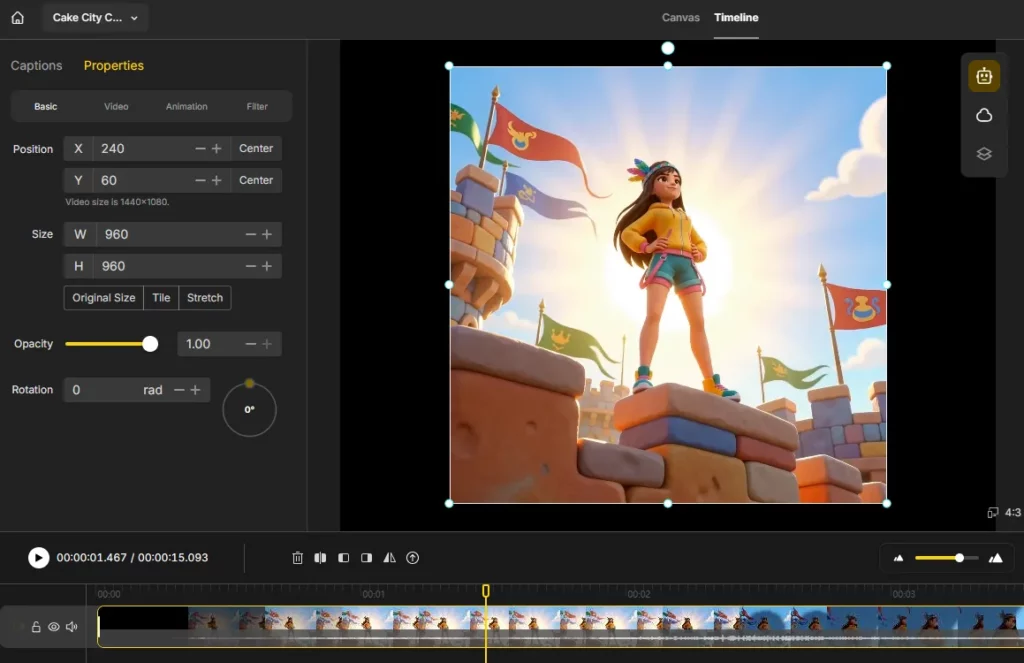This screenshot has width=1024, height=663.
Task: Trim the clip start to the playhead
Action: pos(344,558)
